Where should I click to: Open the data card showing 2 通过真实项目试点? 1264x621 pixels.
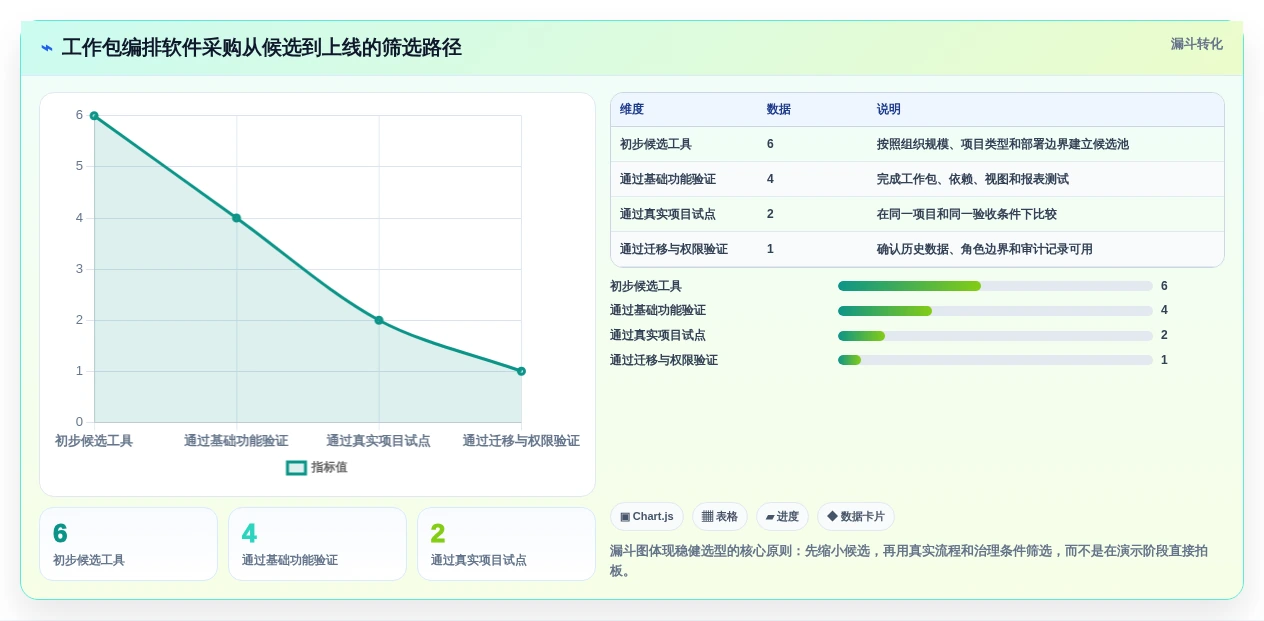pyautogui.click(x=506, y=544)
